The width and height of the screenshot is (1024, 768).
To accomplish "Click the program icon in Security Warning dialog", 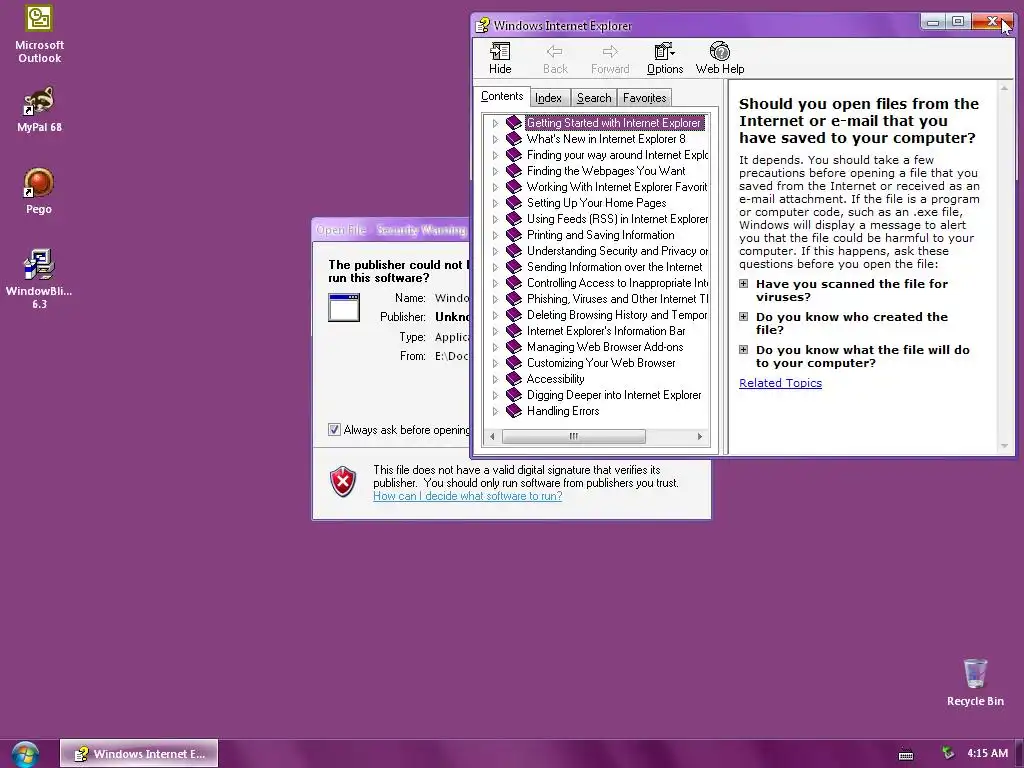I will 344,308.
